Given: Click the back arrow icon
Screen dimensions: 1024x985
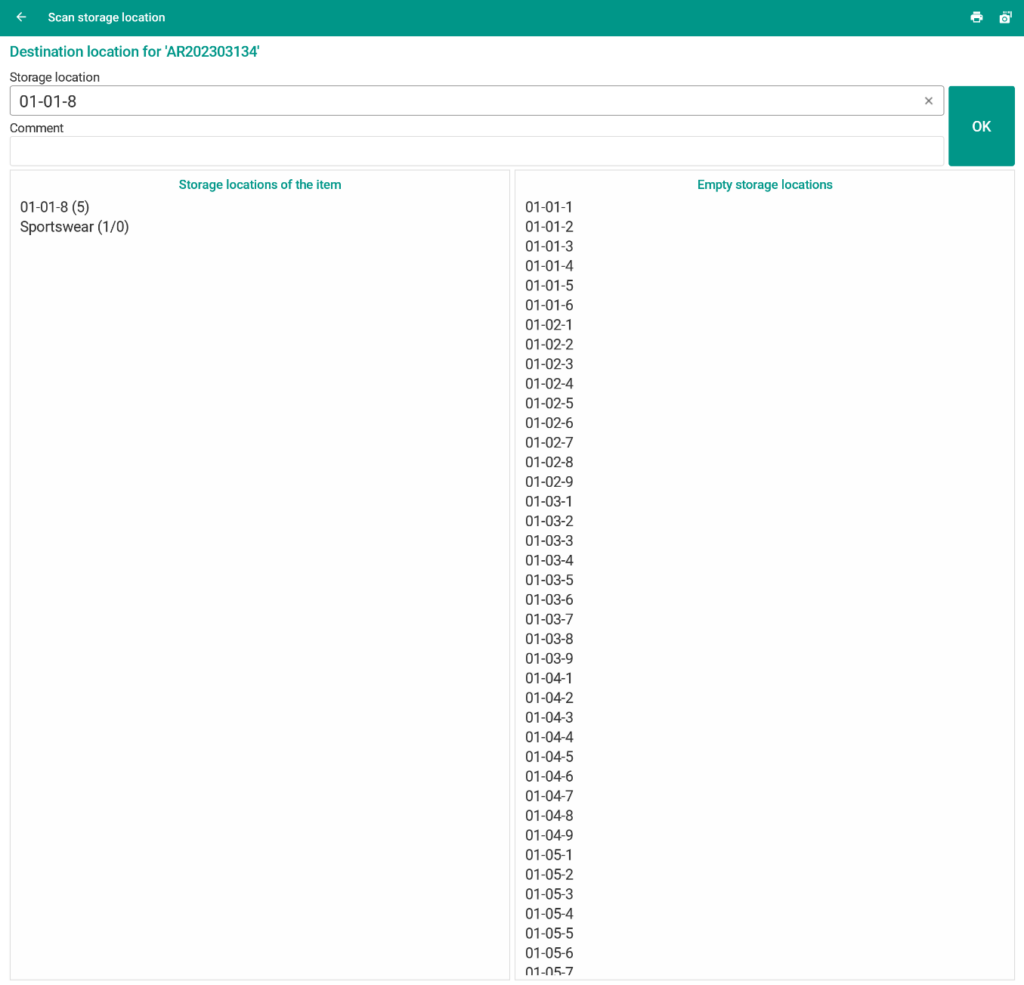Looking at the screenshot, I should coord(21,17).
